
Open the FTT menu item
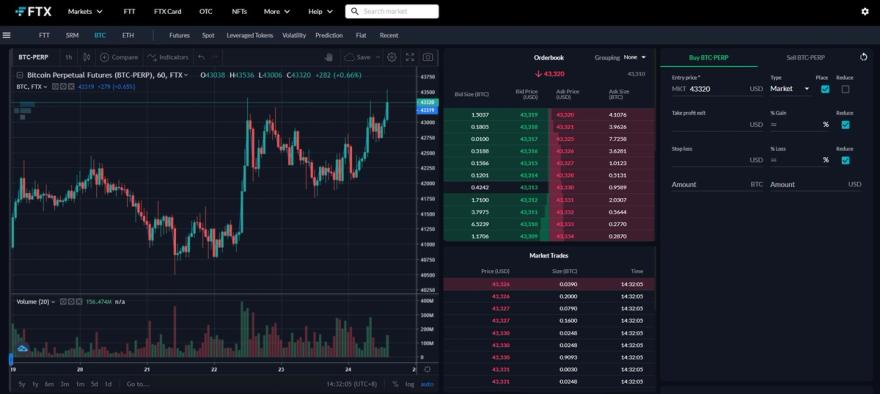click(130, 11)
